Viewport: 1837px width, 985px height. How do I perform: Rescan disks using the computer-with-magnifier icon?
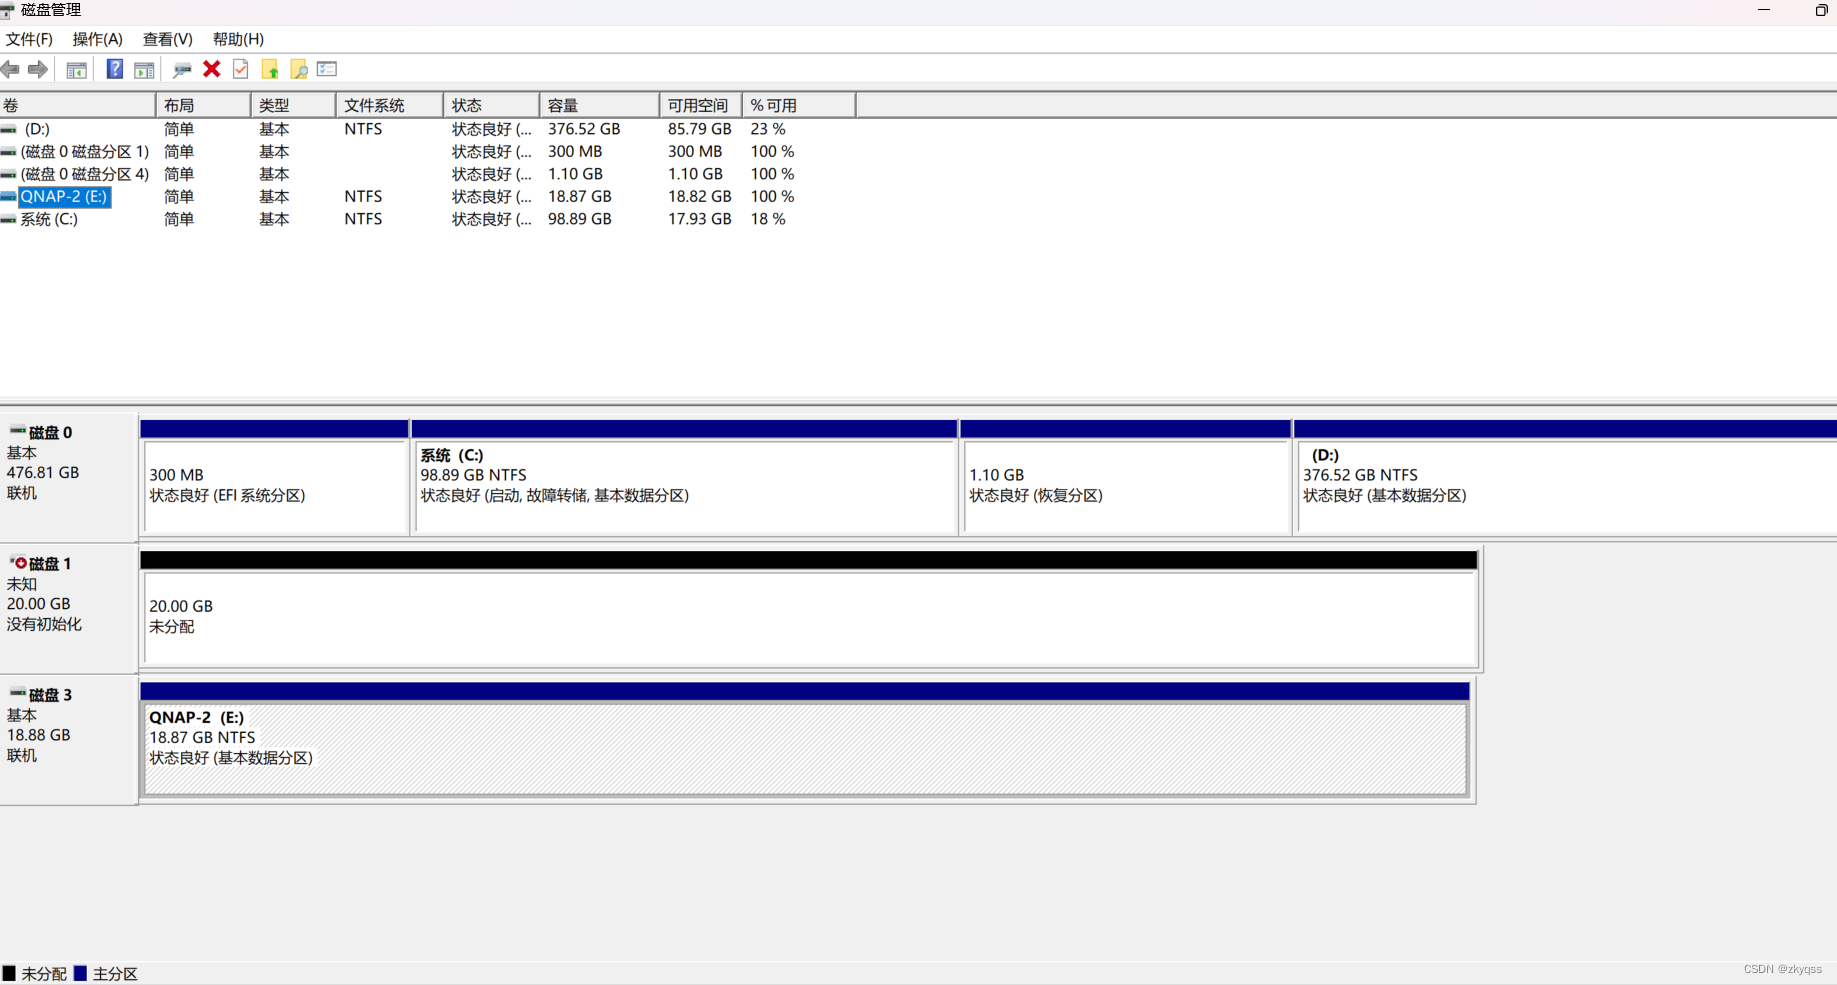point(181,69)
